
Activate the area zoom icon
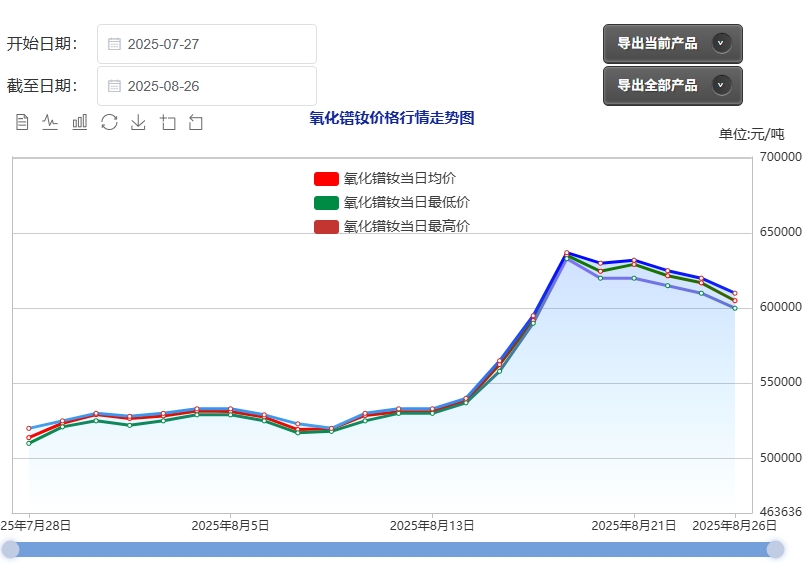point(168,122)
